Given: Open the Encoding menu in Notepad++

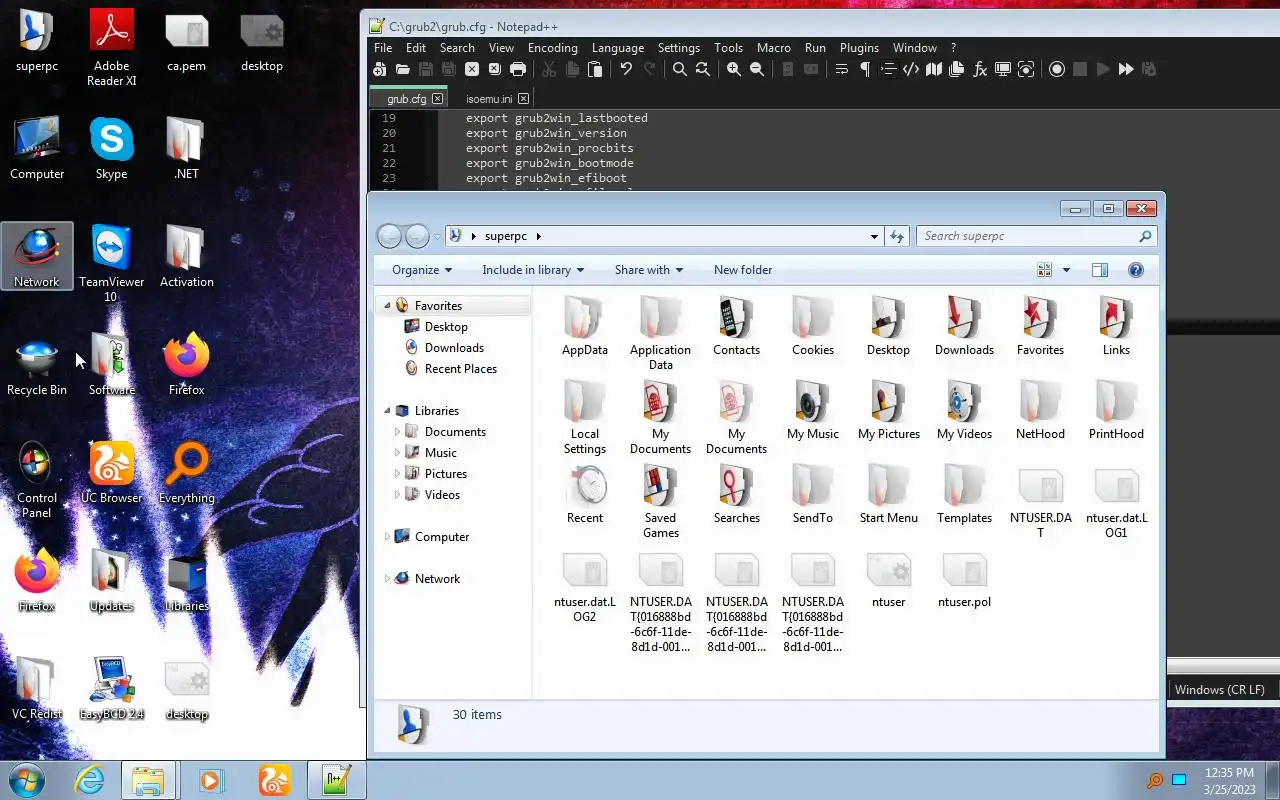Looking at the screenshot, I should (553, 48).
